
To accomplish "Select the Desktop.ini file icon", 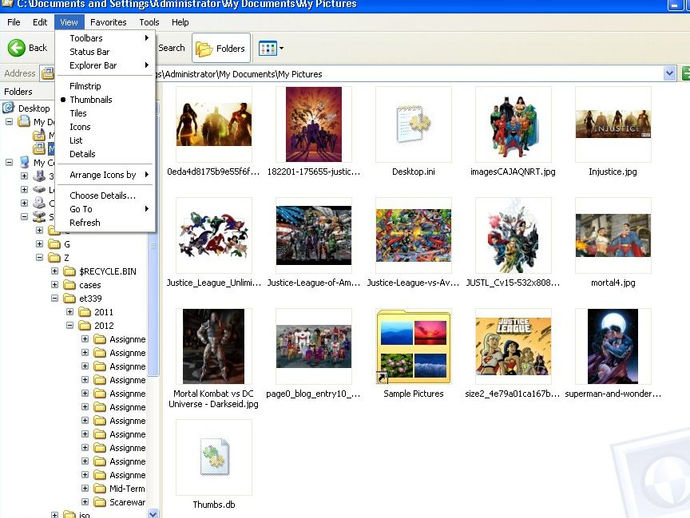I will click(413, 124).
